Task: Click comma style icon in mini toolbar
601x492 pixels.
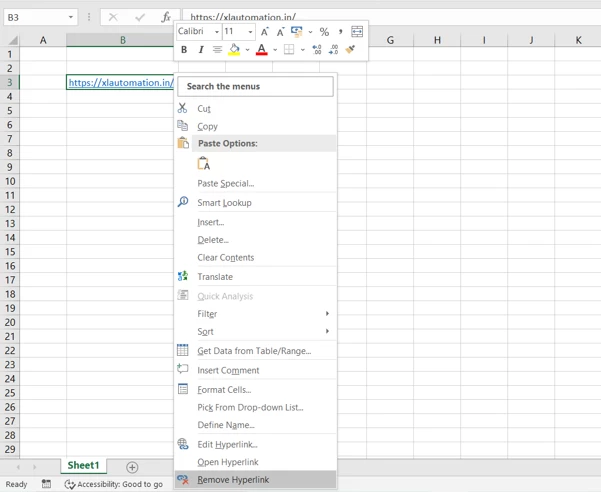Action: coord(340,32)
